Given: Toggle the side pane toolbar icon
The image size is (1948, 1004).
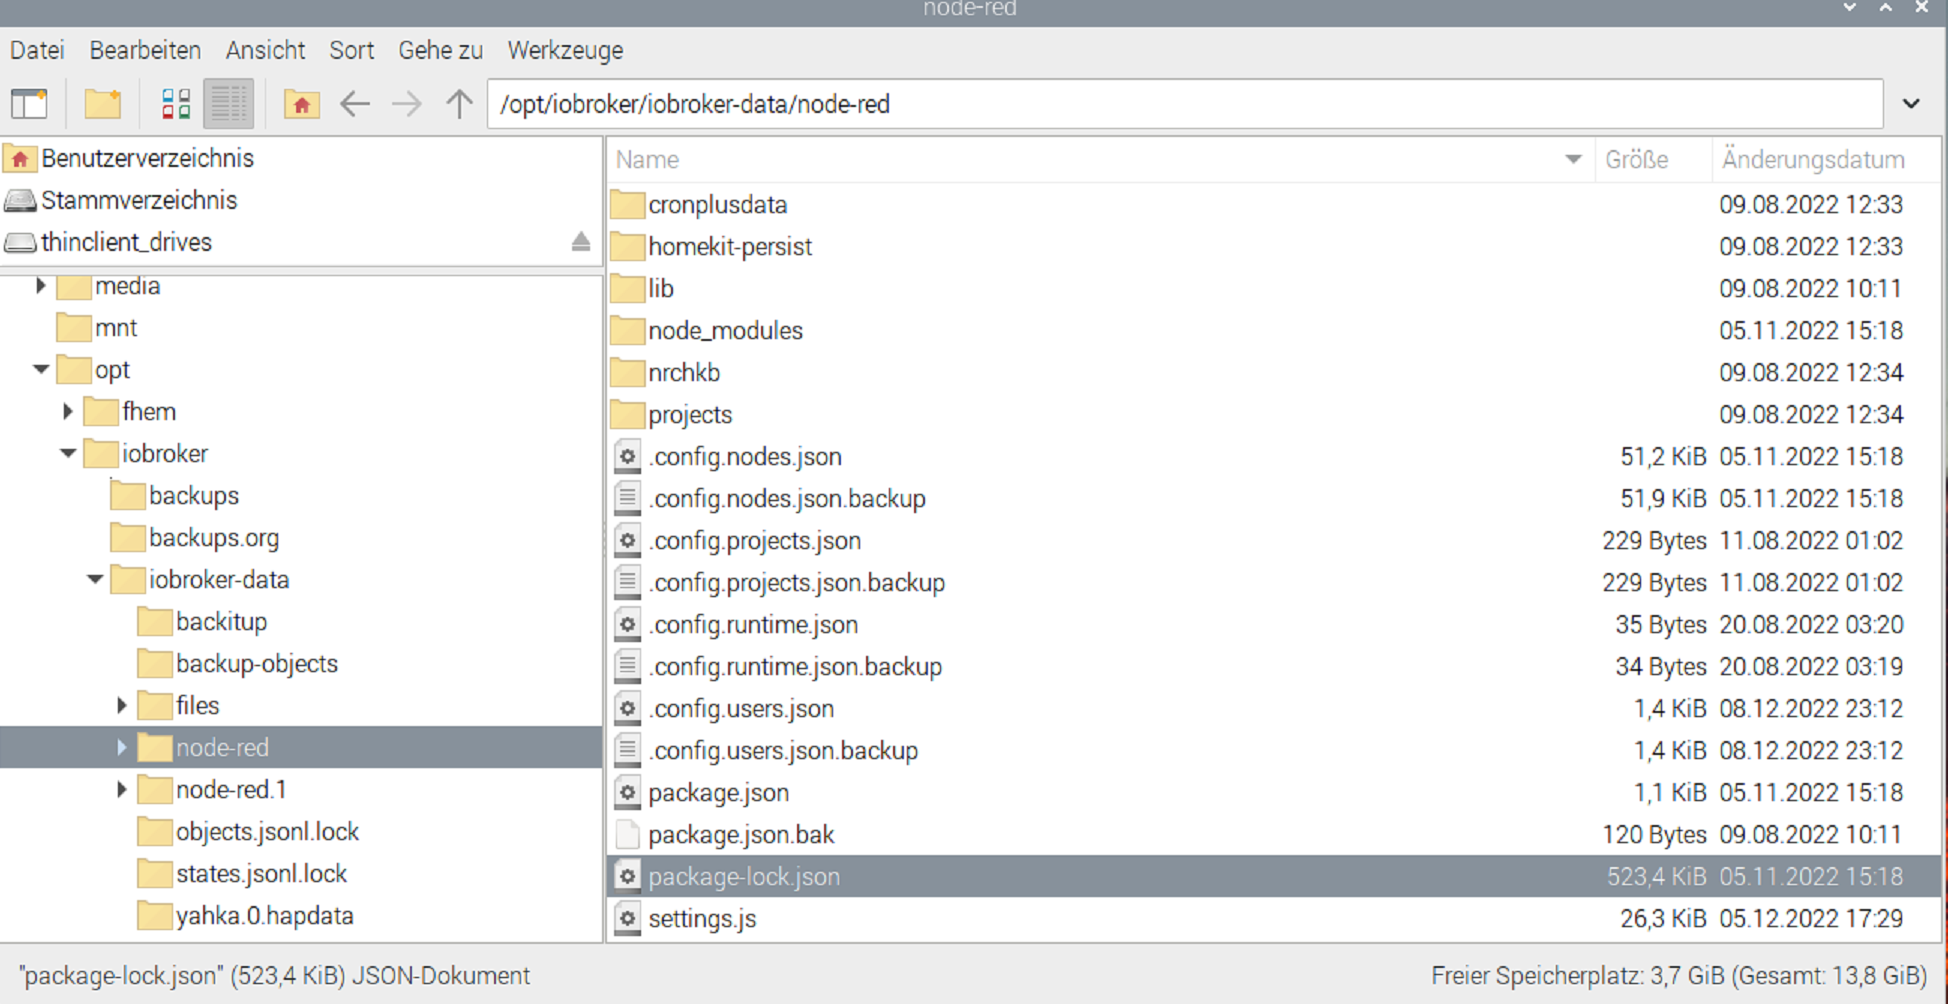Looking at the screenshot, I should [x=29, y=104].
